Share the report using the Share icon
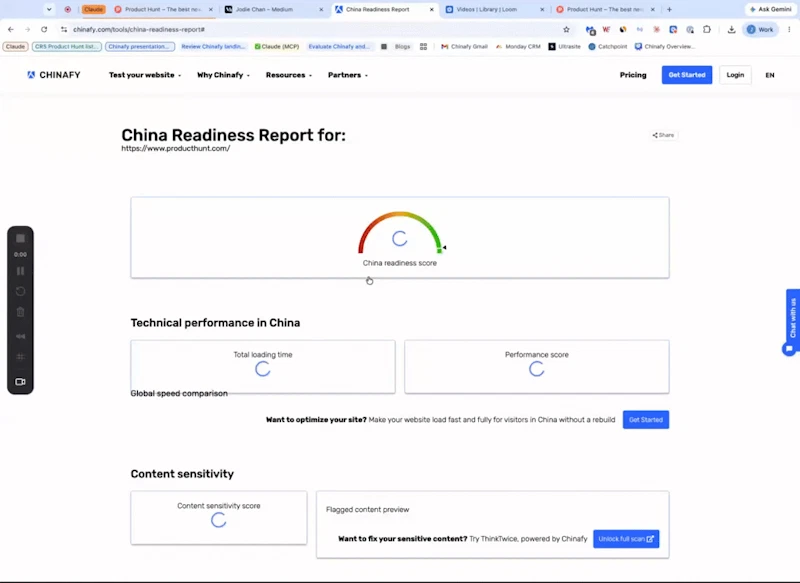The height and width of the screenshot is (583, 800). [x=663, y=135]
